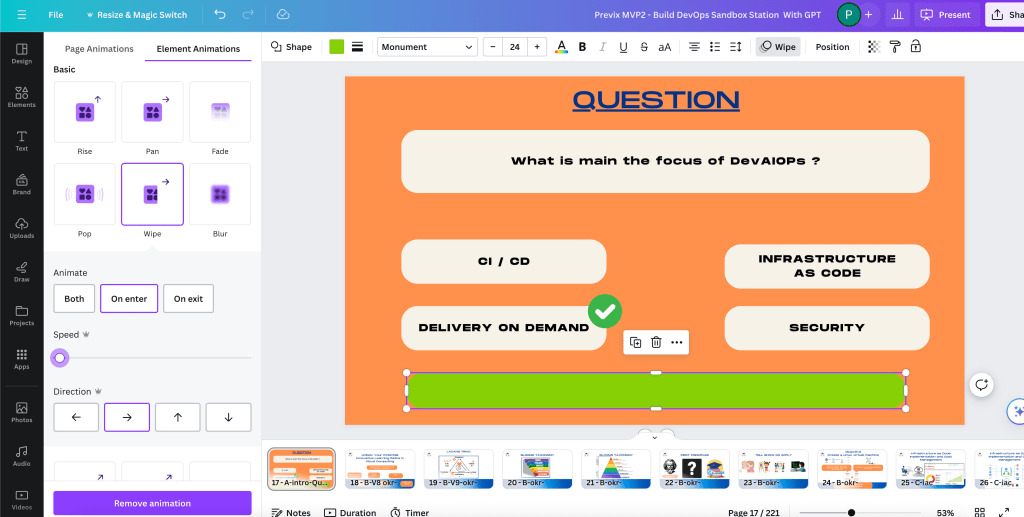Open the Draw sidebar panel
The image size is (1024, 517).
point(22,272)
